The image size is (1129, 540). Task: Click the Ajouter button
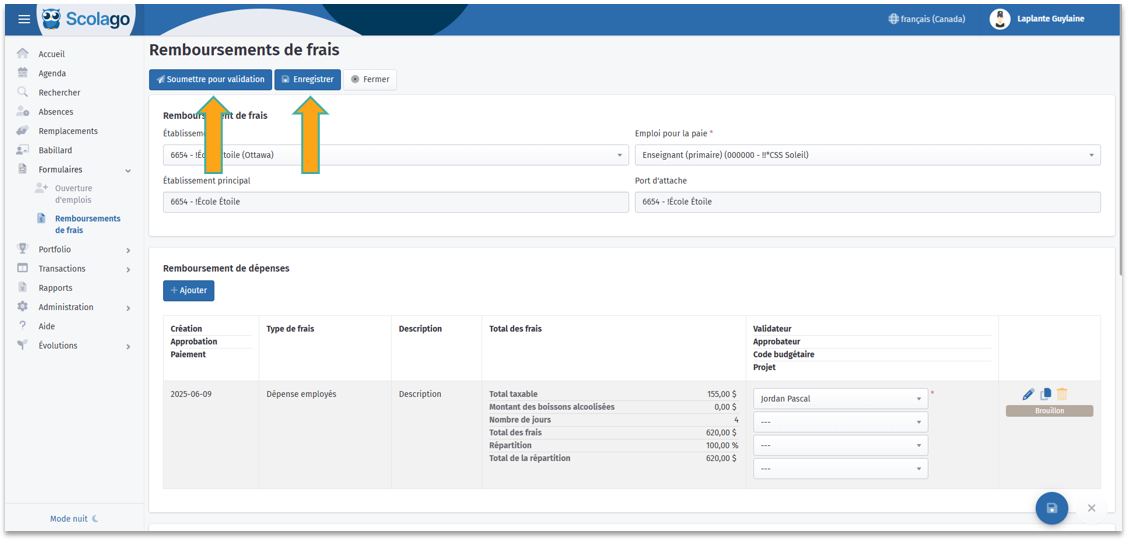click(189, 290)
